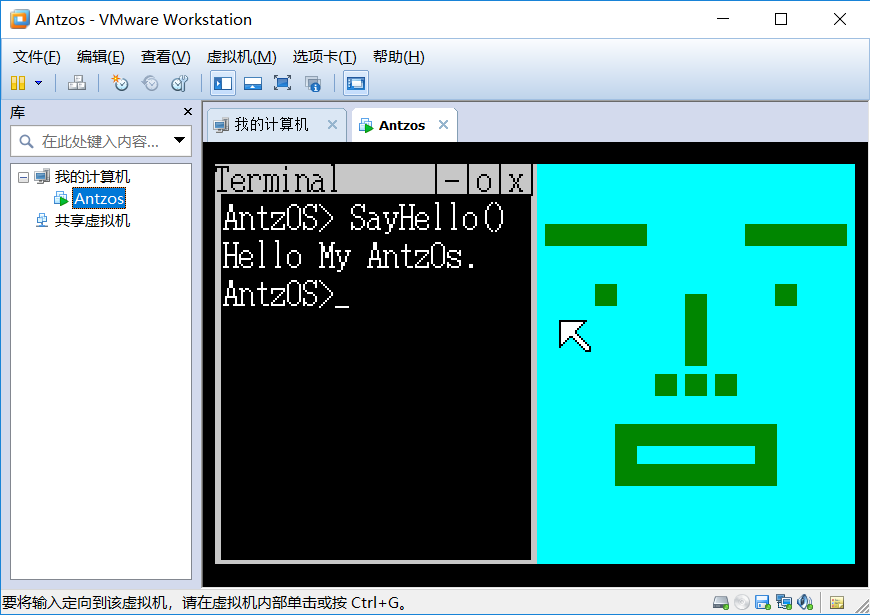Image resolution: width=870 pixels, height=615 pixels.
Task: Open the 帮助(H) menu
Action: pos(398,57)
